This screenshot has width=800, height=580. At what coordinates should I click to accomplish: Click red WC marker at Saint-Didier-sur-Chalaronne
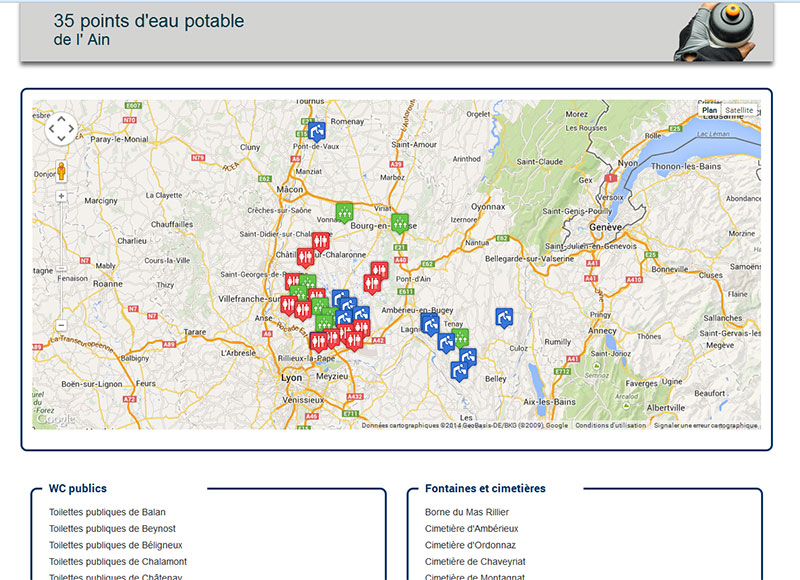[x=320, y=241]
